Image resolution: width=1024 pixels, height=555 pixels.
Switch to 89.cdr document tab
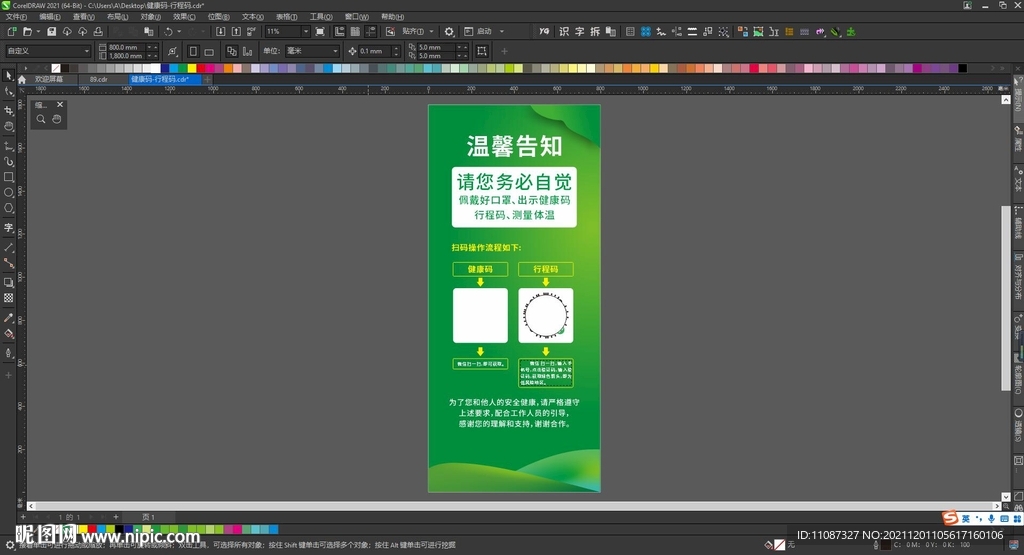[99, 79]
